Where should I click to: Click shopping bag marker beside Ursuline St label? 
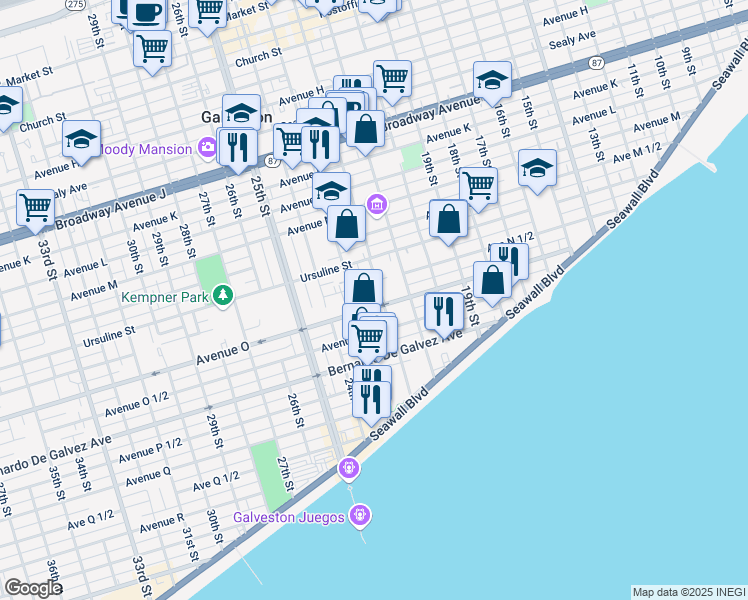364,288
